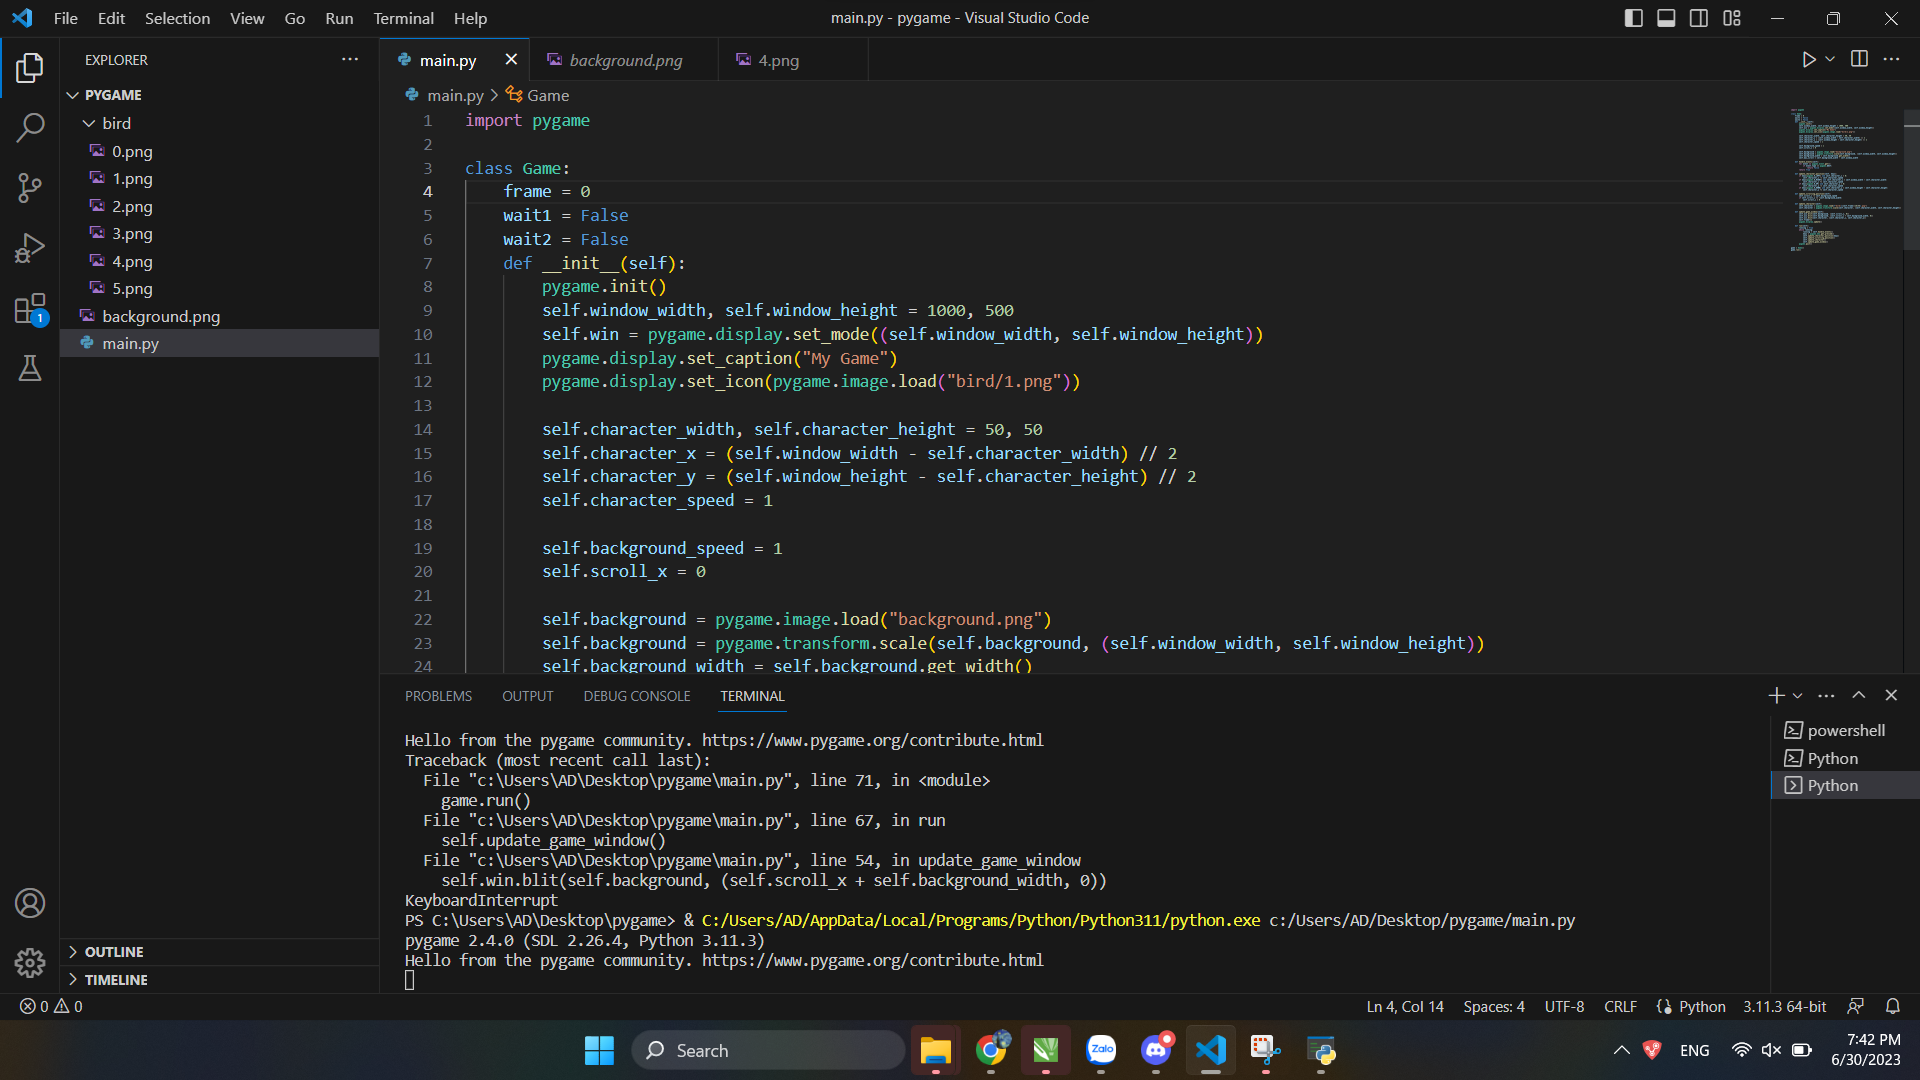
Task: Select interpreter 3.11.3 64-bit
Action: pos(1784,1006)
